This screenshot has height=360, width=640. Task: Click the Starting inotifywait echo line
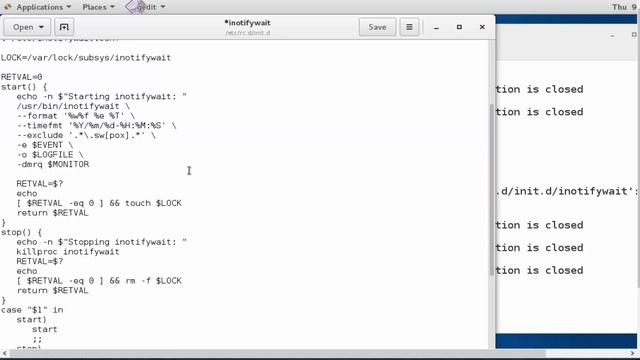click(x=101, y=96)
